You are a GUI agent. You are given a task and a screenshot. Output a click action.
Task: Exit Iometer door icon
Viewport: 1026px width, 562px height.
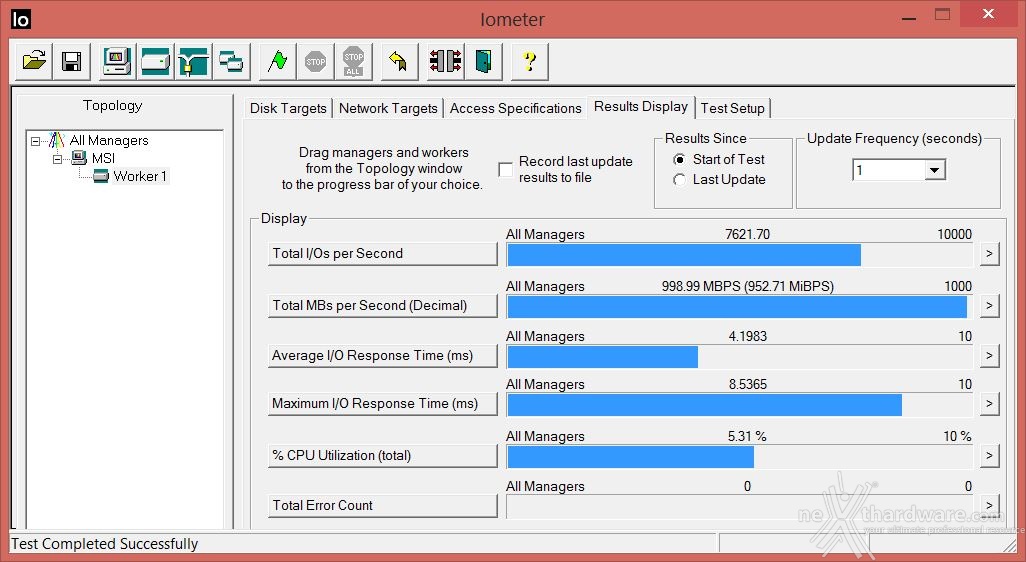pos(483,61)
